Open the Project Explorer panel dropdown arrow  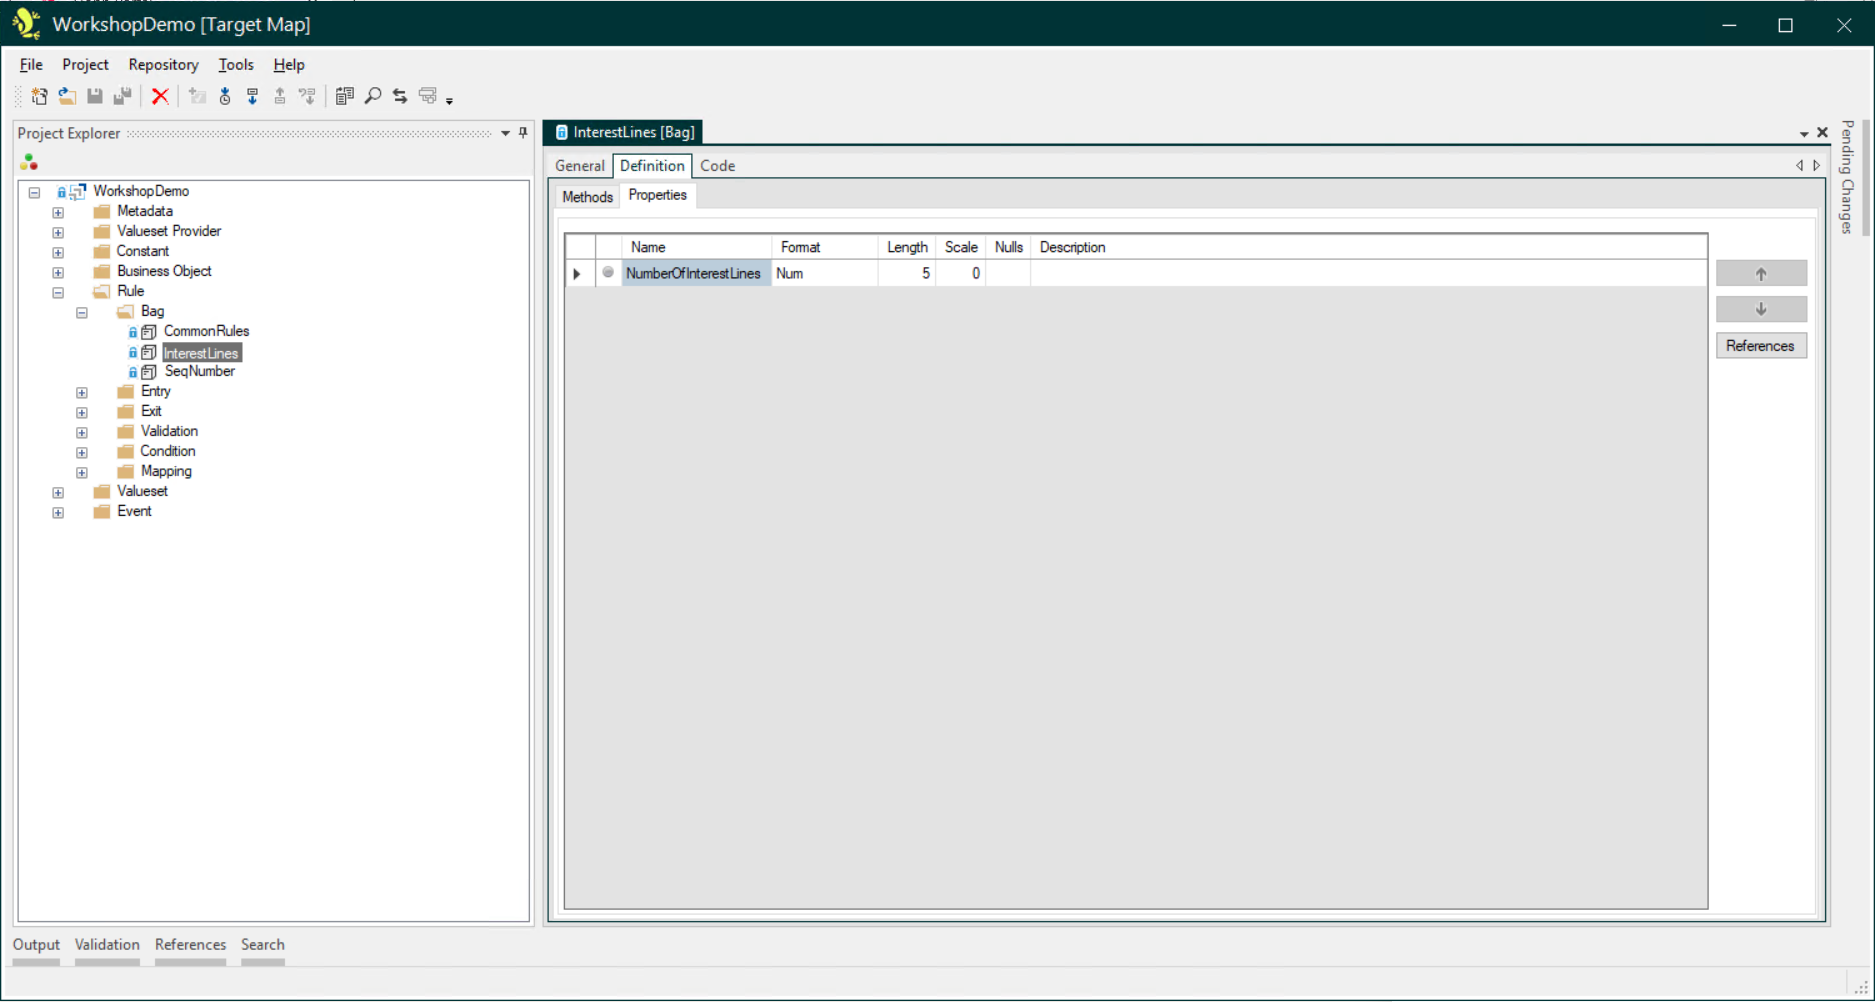tap(505, 133)
